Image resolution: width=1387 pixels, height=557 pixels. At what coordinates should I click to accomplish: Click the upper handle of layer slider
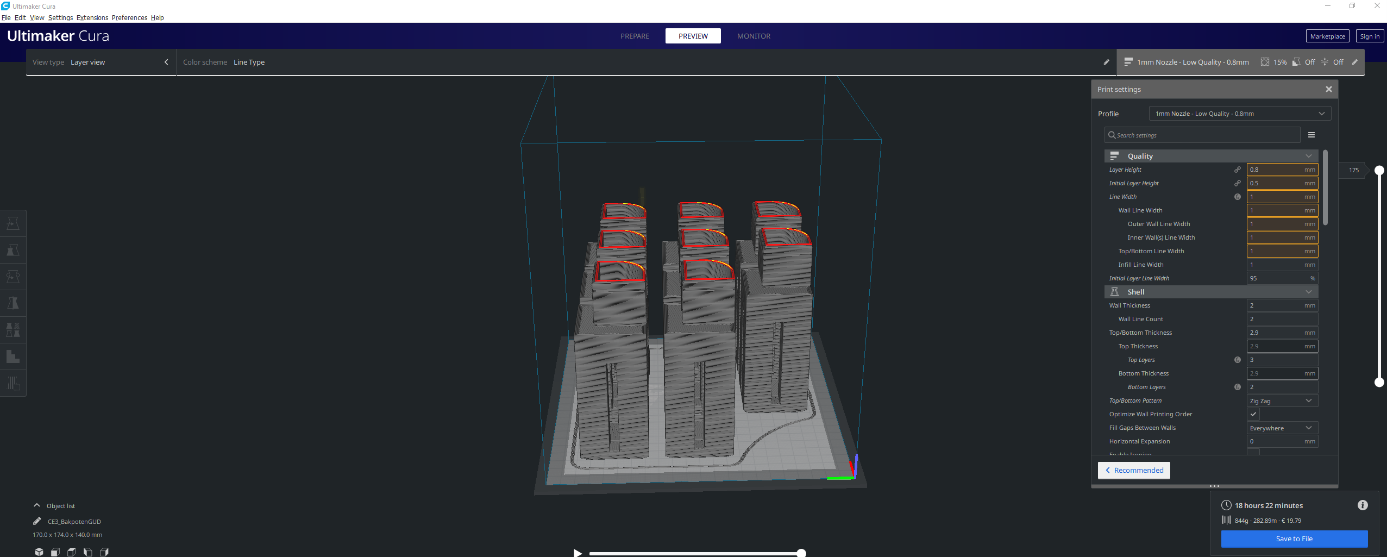tap(1379, 171)
